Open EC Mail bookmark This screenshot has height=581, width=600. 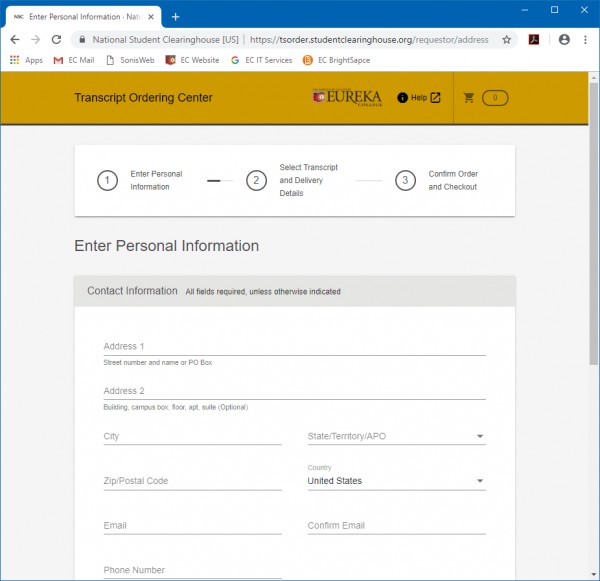74,60
